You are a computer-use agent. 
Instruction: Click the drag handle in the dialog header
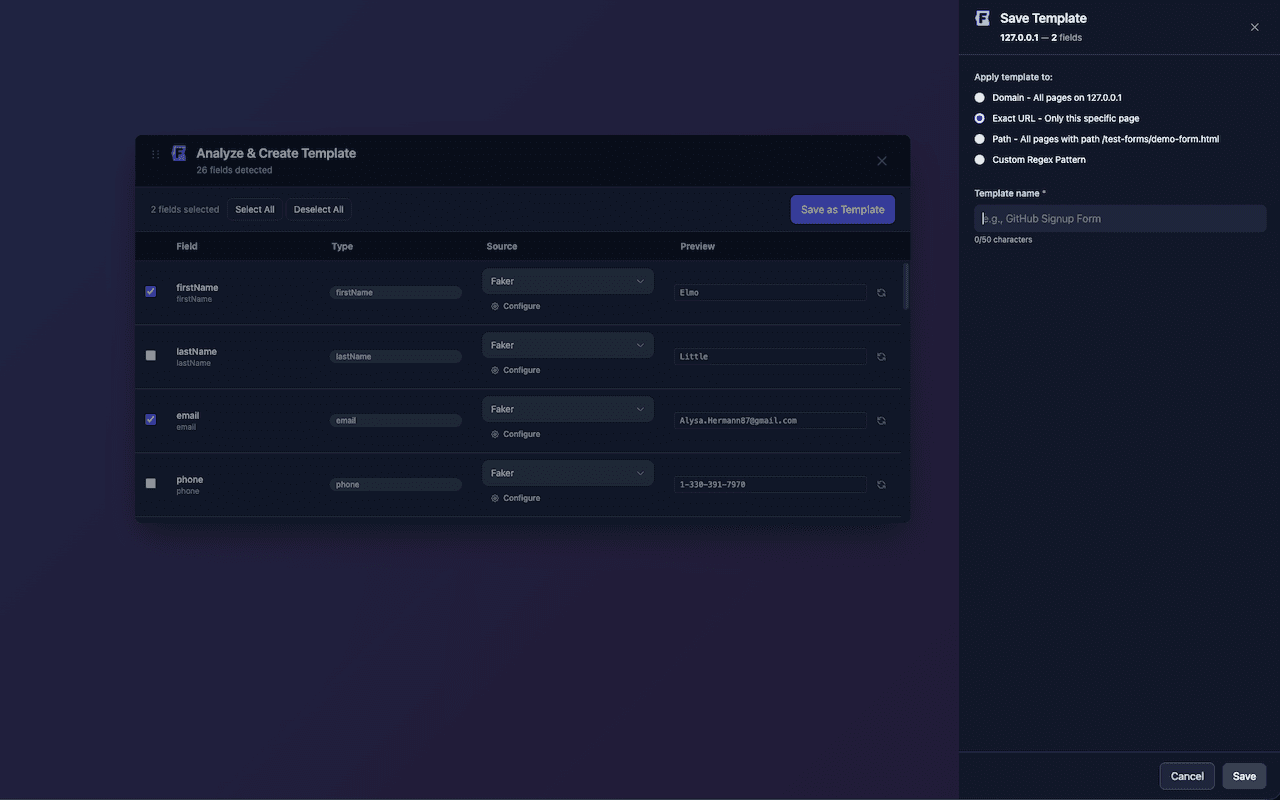click(155, 154)
